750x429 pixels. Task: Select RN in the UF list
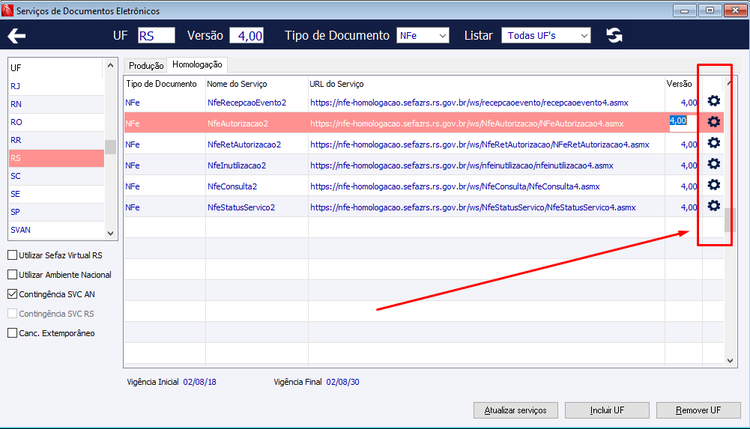coord(56,104)
